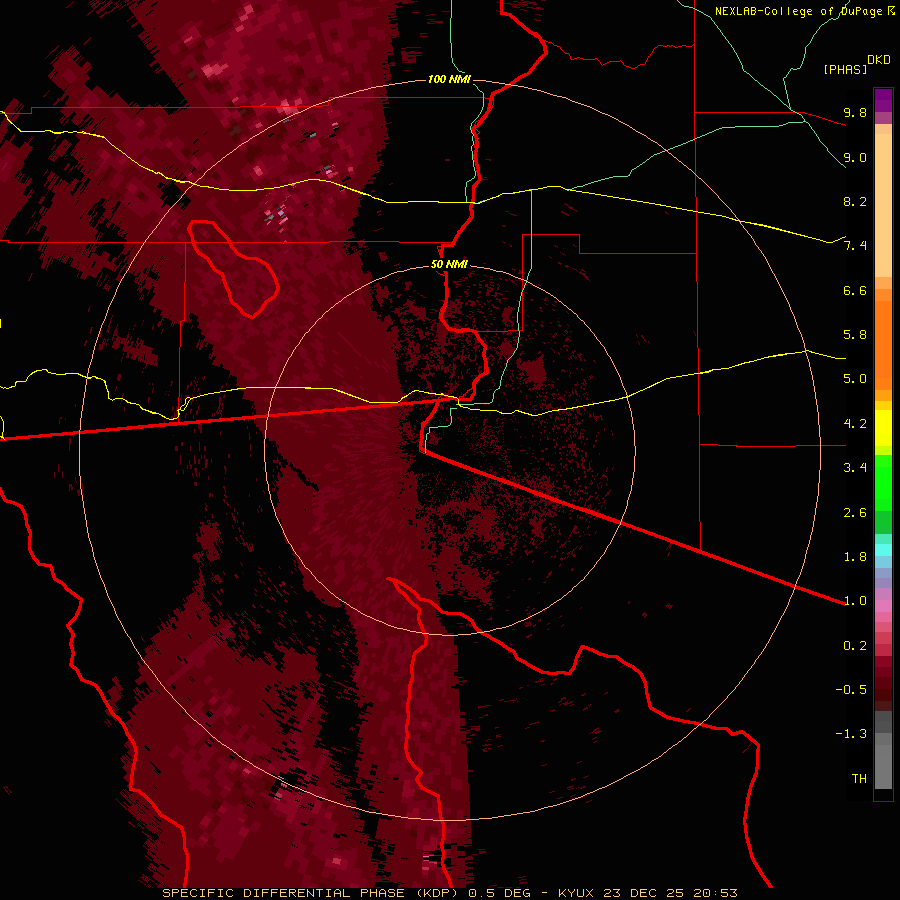The width and height of the screenshot is (900, 900).
Task: Click the 8.2 value on the scale
Action: tap(855, 201)
